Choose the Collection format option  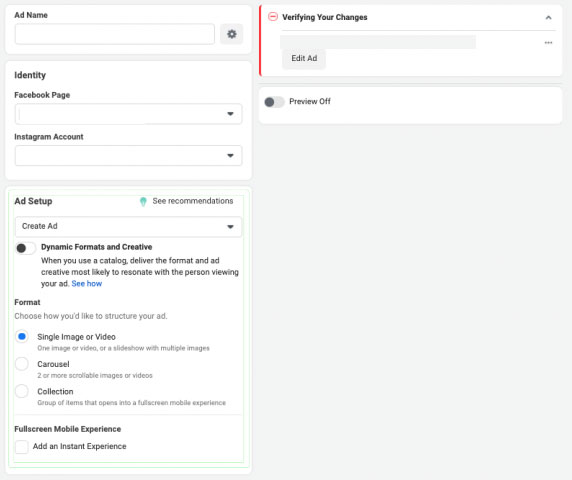[22, 391]
